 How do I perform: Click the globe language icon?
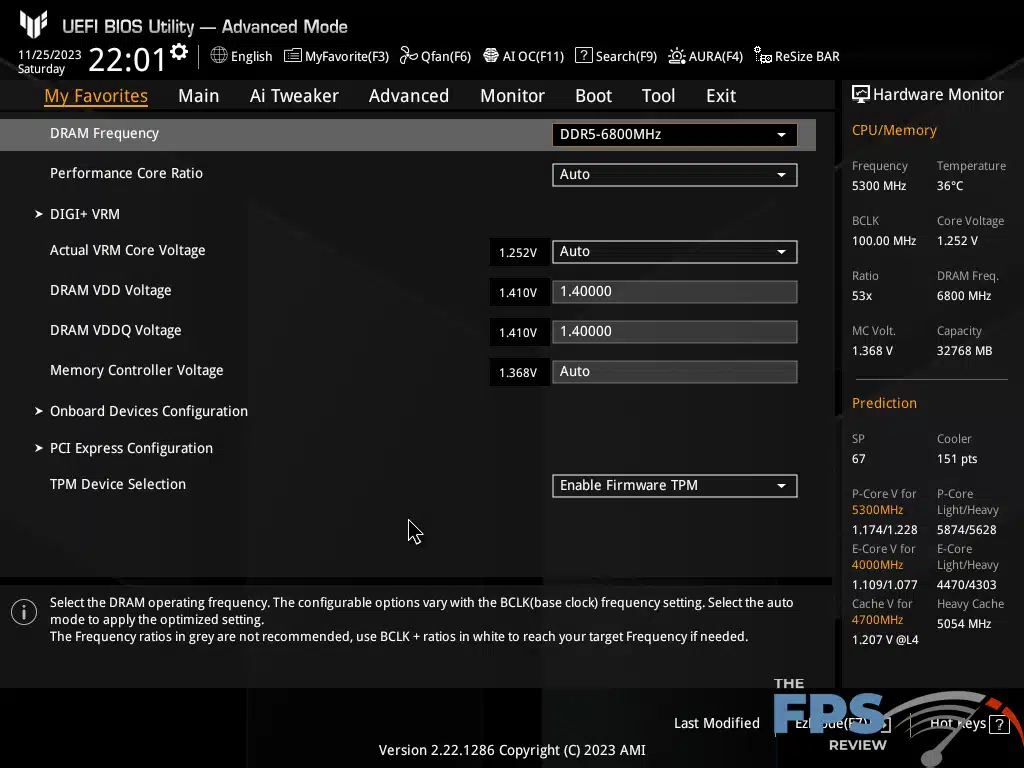(219, 56)
